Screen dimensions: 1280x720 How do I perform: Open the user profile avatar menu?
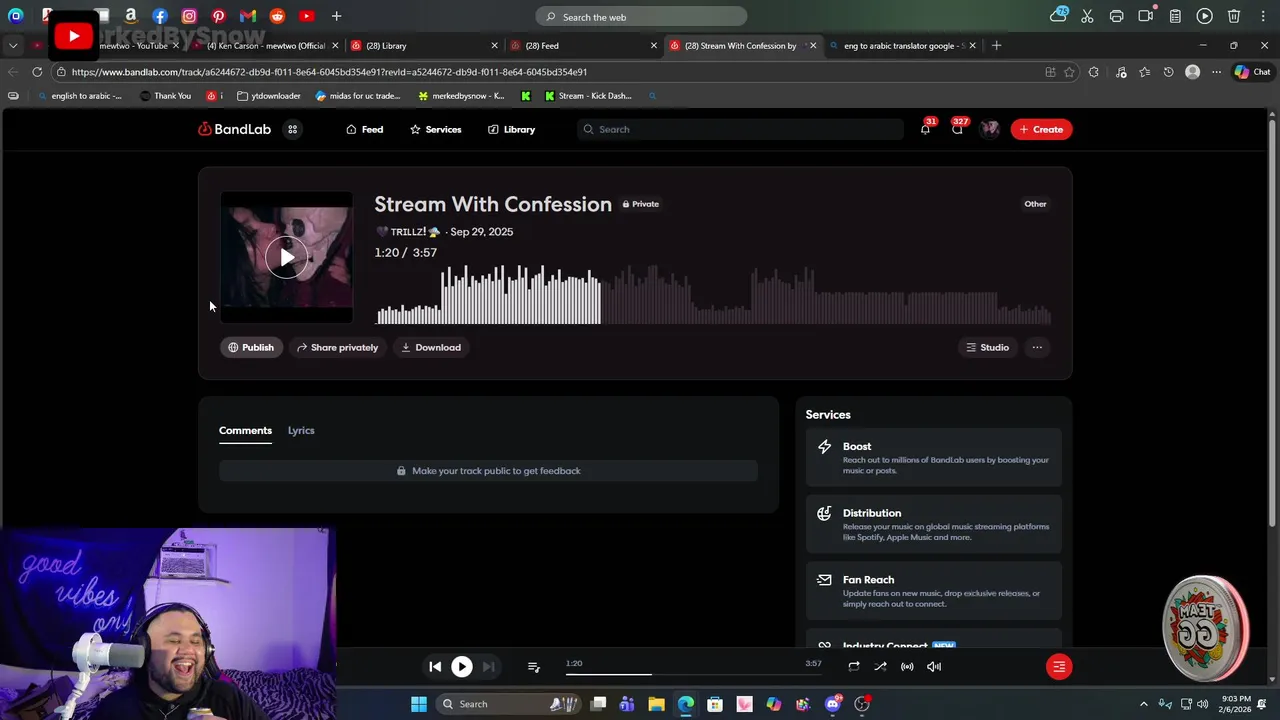pos(990,129)
